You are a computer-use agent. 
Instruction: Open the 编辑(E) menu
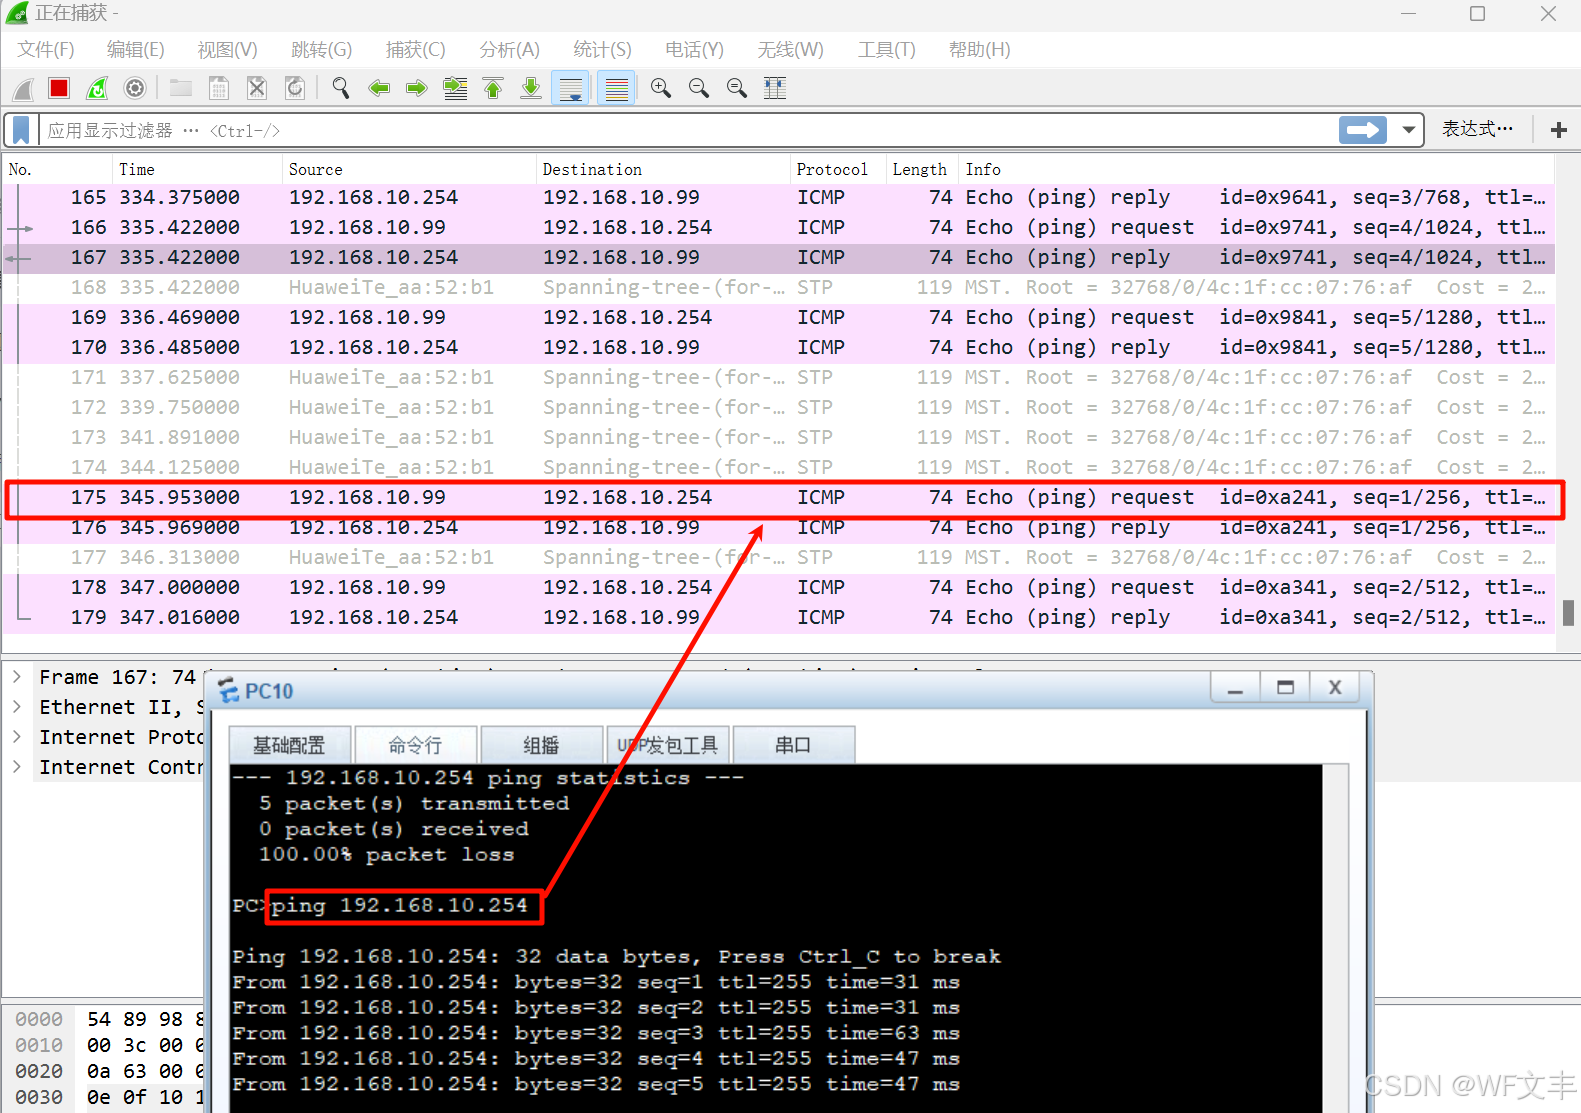click(x=136, y=50)
